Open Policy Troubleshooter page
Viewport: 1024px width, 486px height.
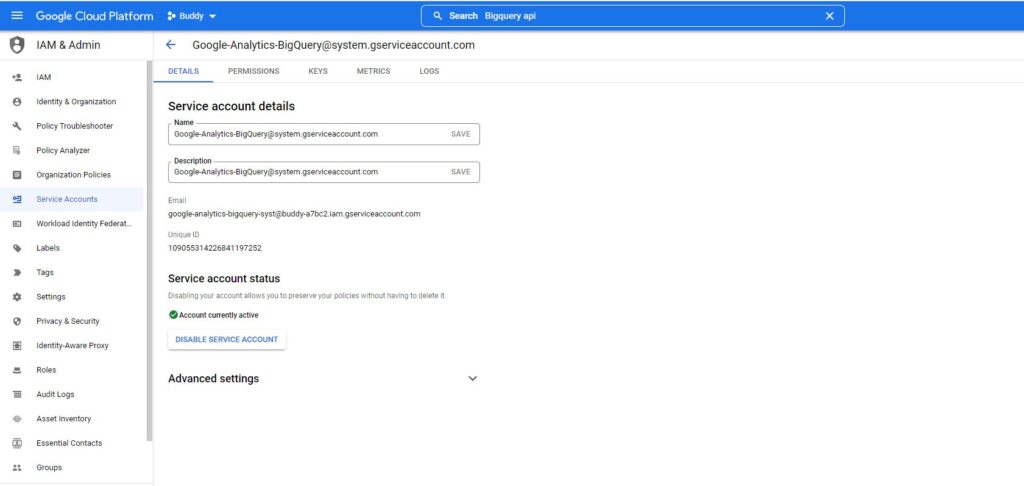(x=74, y=126)
